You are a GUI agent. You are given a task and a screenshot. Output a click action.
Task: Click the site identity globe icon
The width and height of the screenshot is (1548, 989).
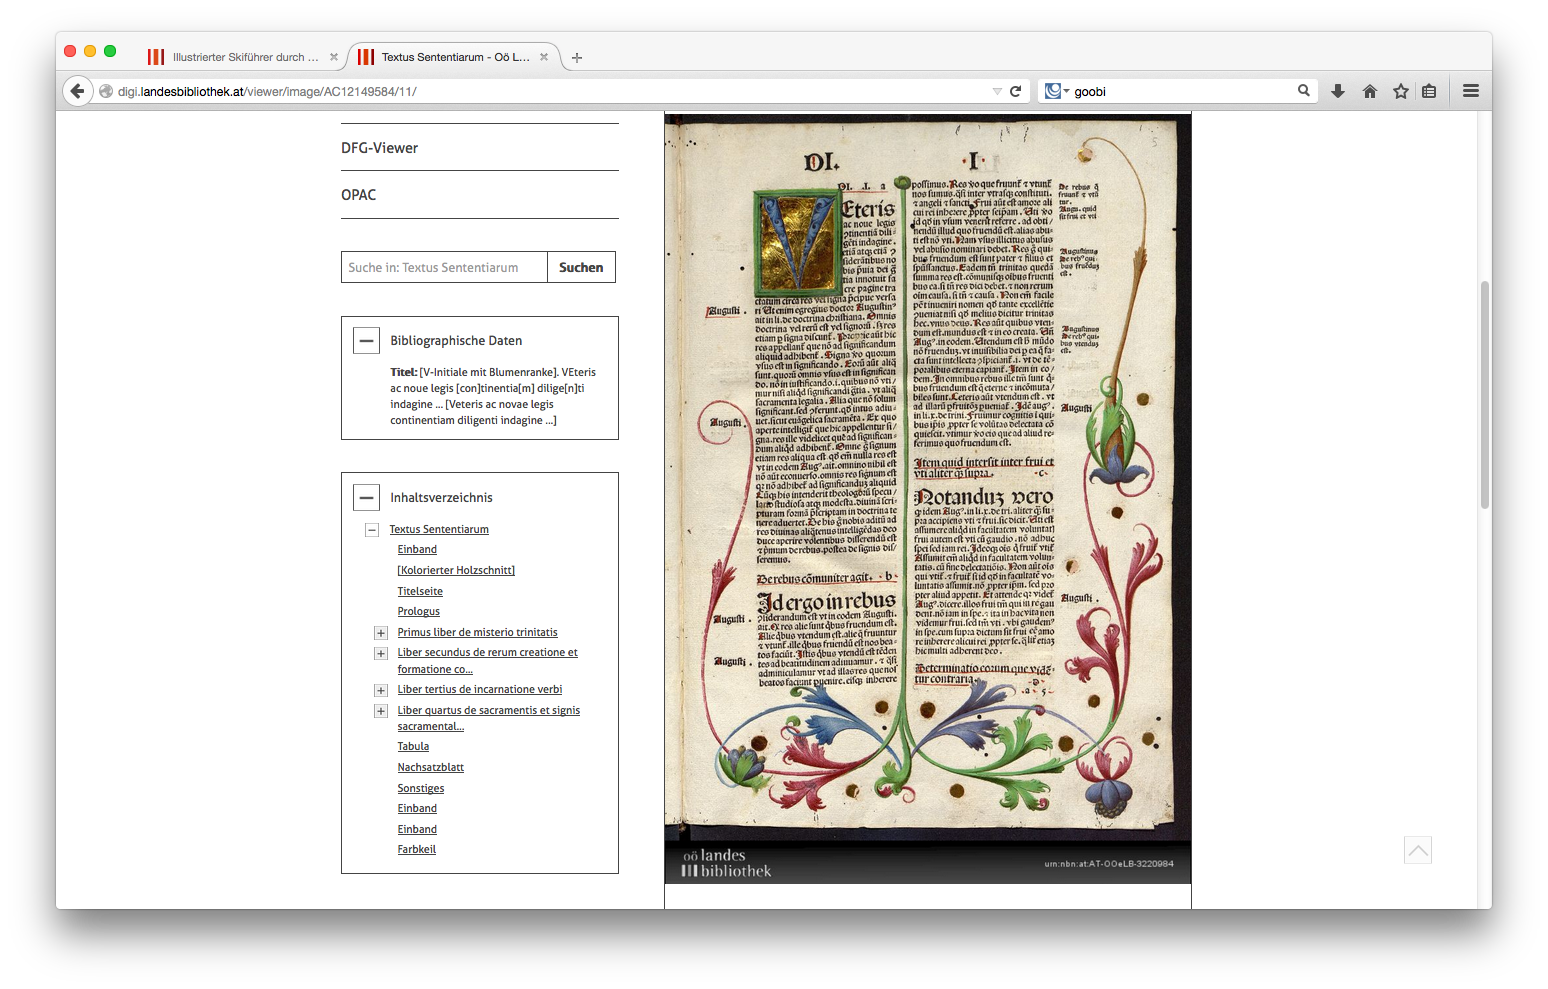pos(106,91)
